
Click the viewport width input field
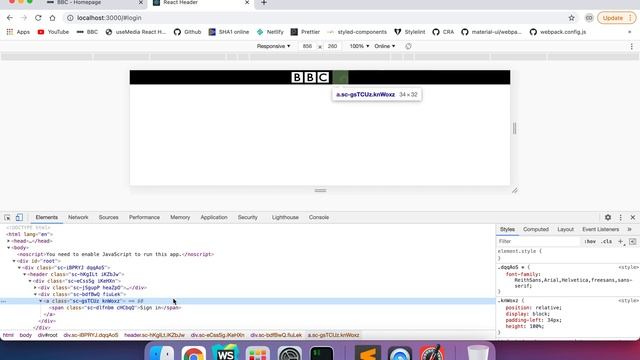(307, 46)
